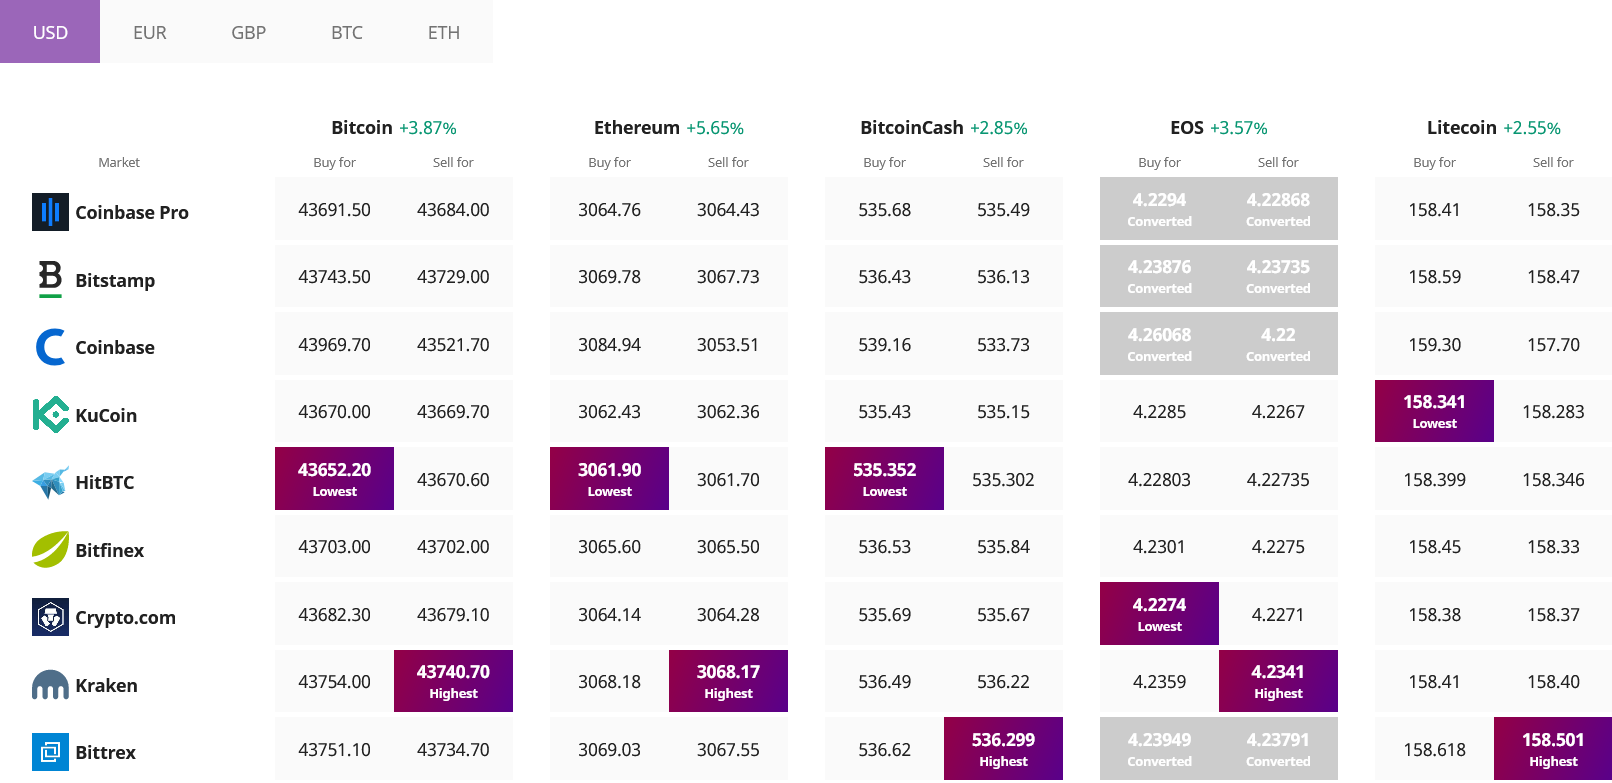Click Bittrex converted EOS buy 4.23949

(x=1159, y=748)
